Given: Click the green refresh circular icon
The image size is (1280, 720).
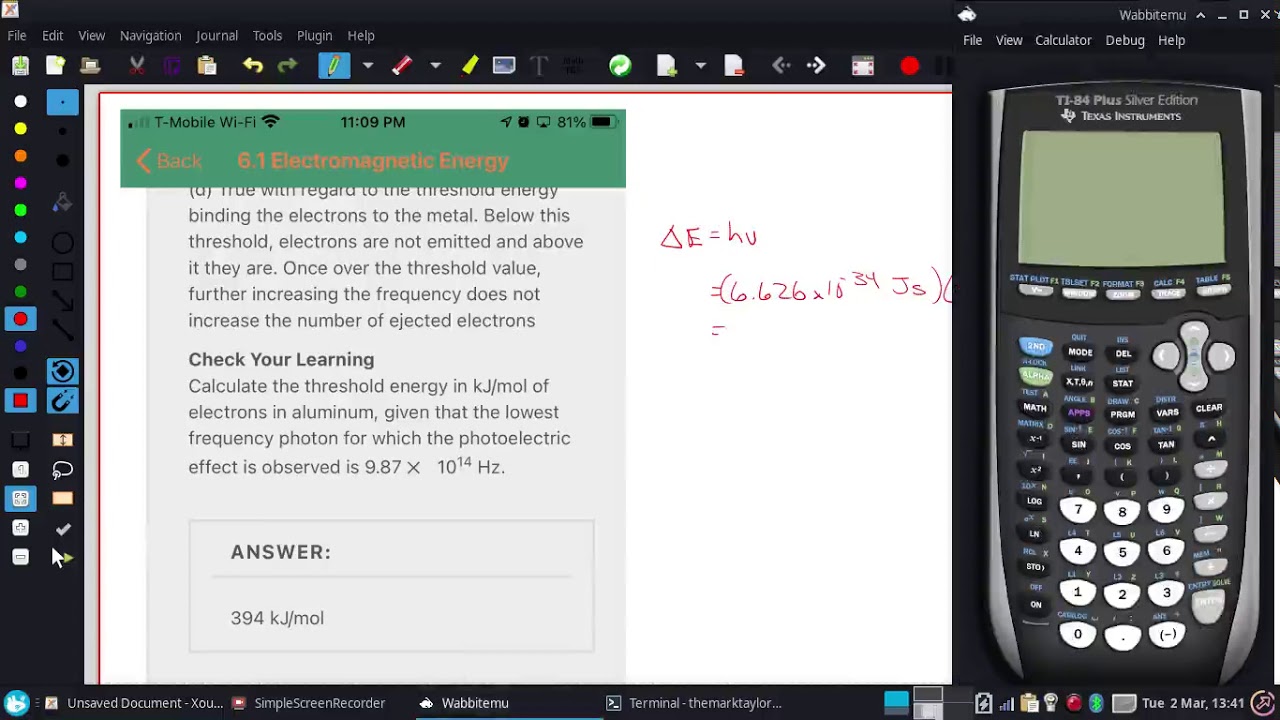Looking at the screenshot, I should [620, 66].
